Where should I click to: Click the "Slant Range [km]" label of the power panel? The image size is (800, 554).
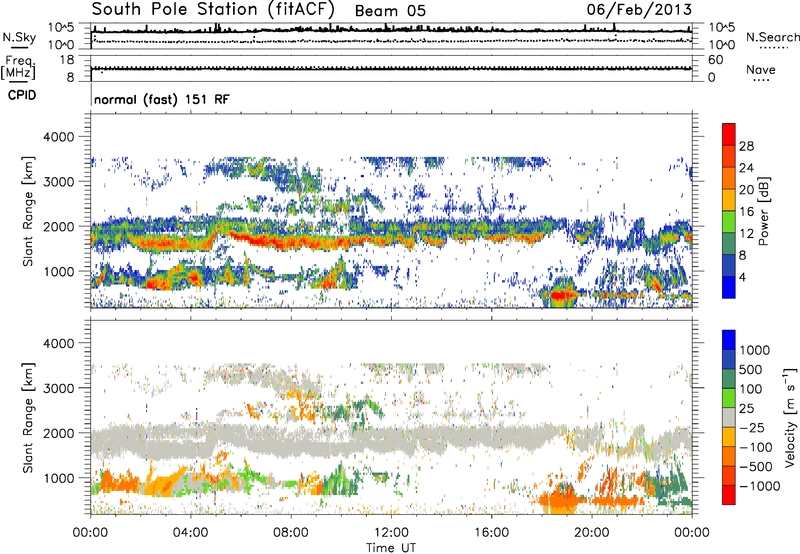pos(28,211)
